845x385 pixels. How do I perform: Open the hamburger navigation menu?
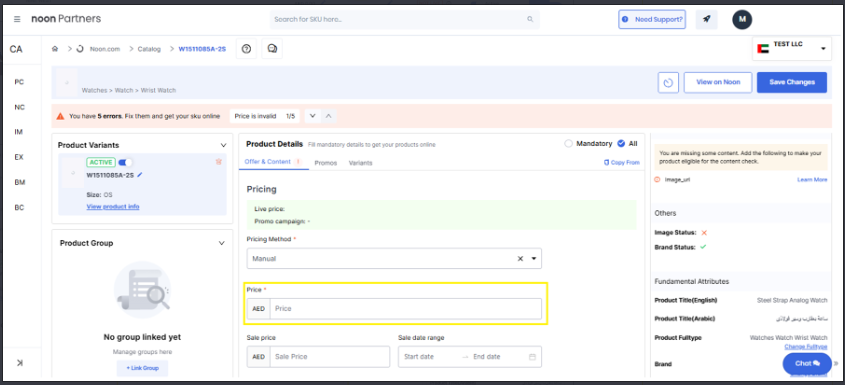(x=17, y=19)
